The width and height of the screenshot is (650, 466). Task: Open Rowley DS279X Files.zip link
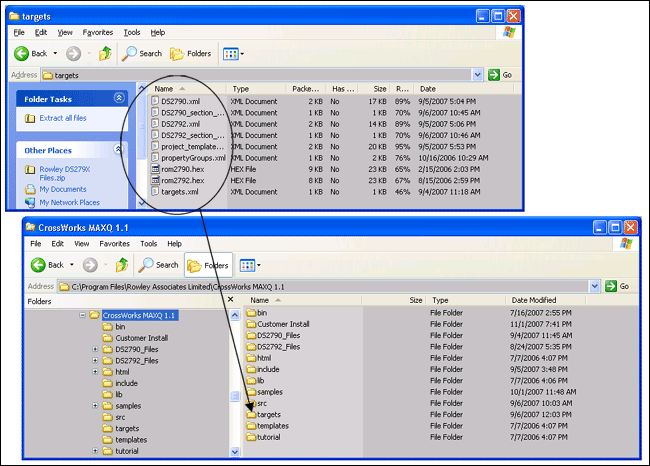pyautogui.click(x=65, y=173)
